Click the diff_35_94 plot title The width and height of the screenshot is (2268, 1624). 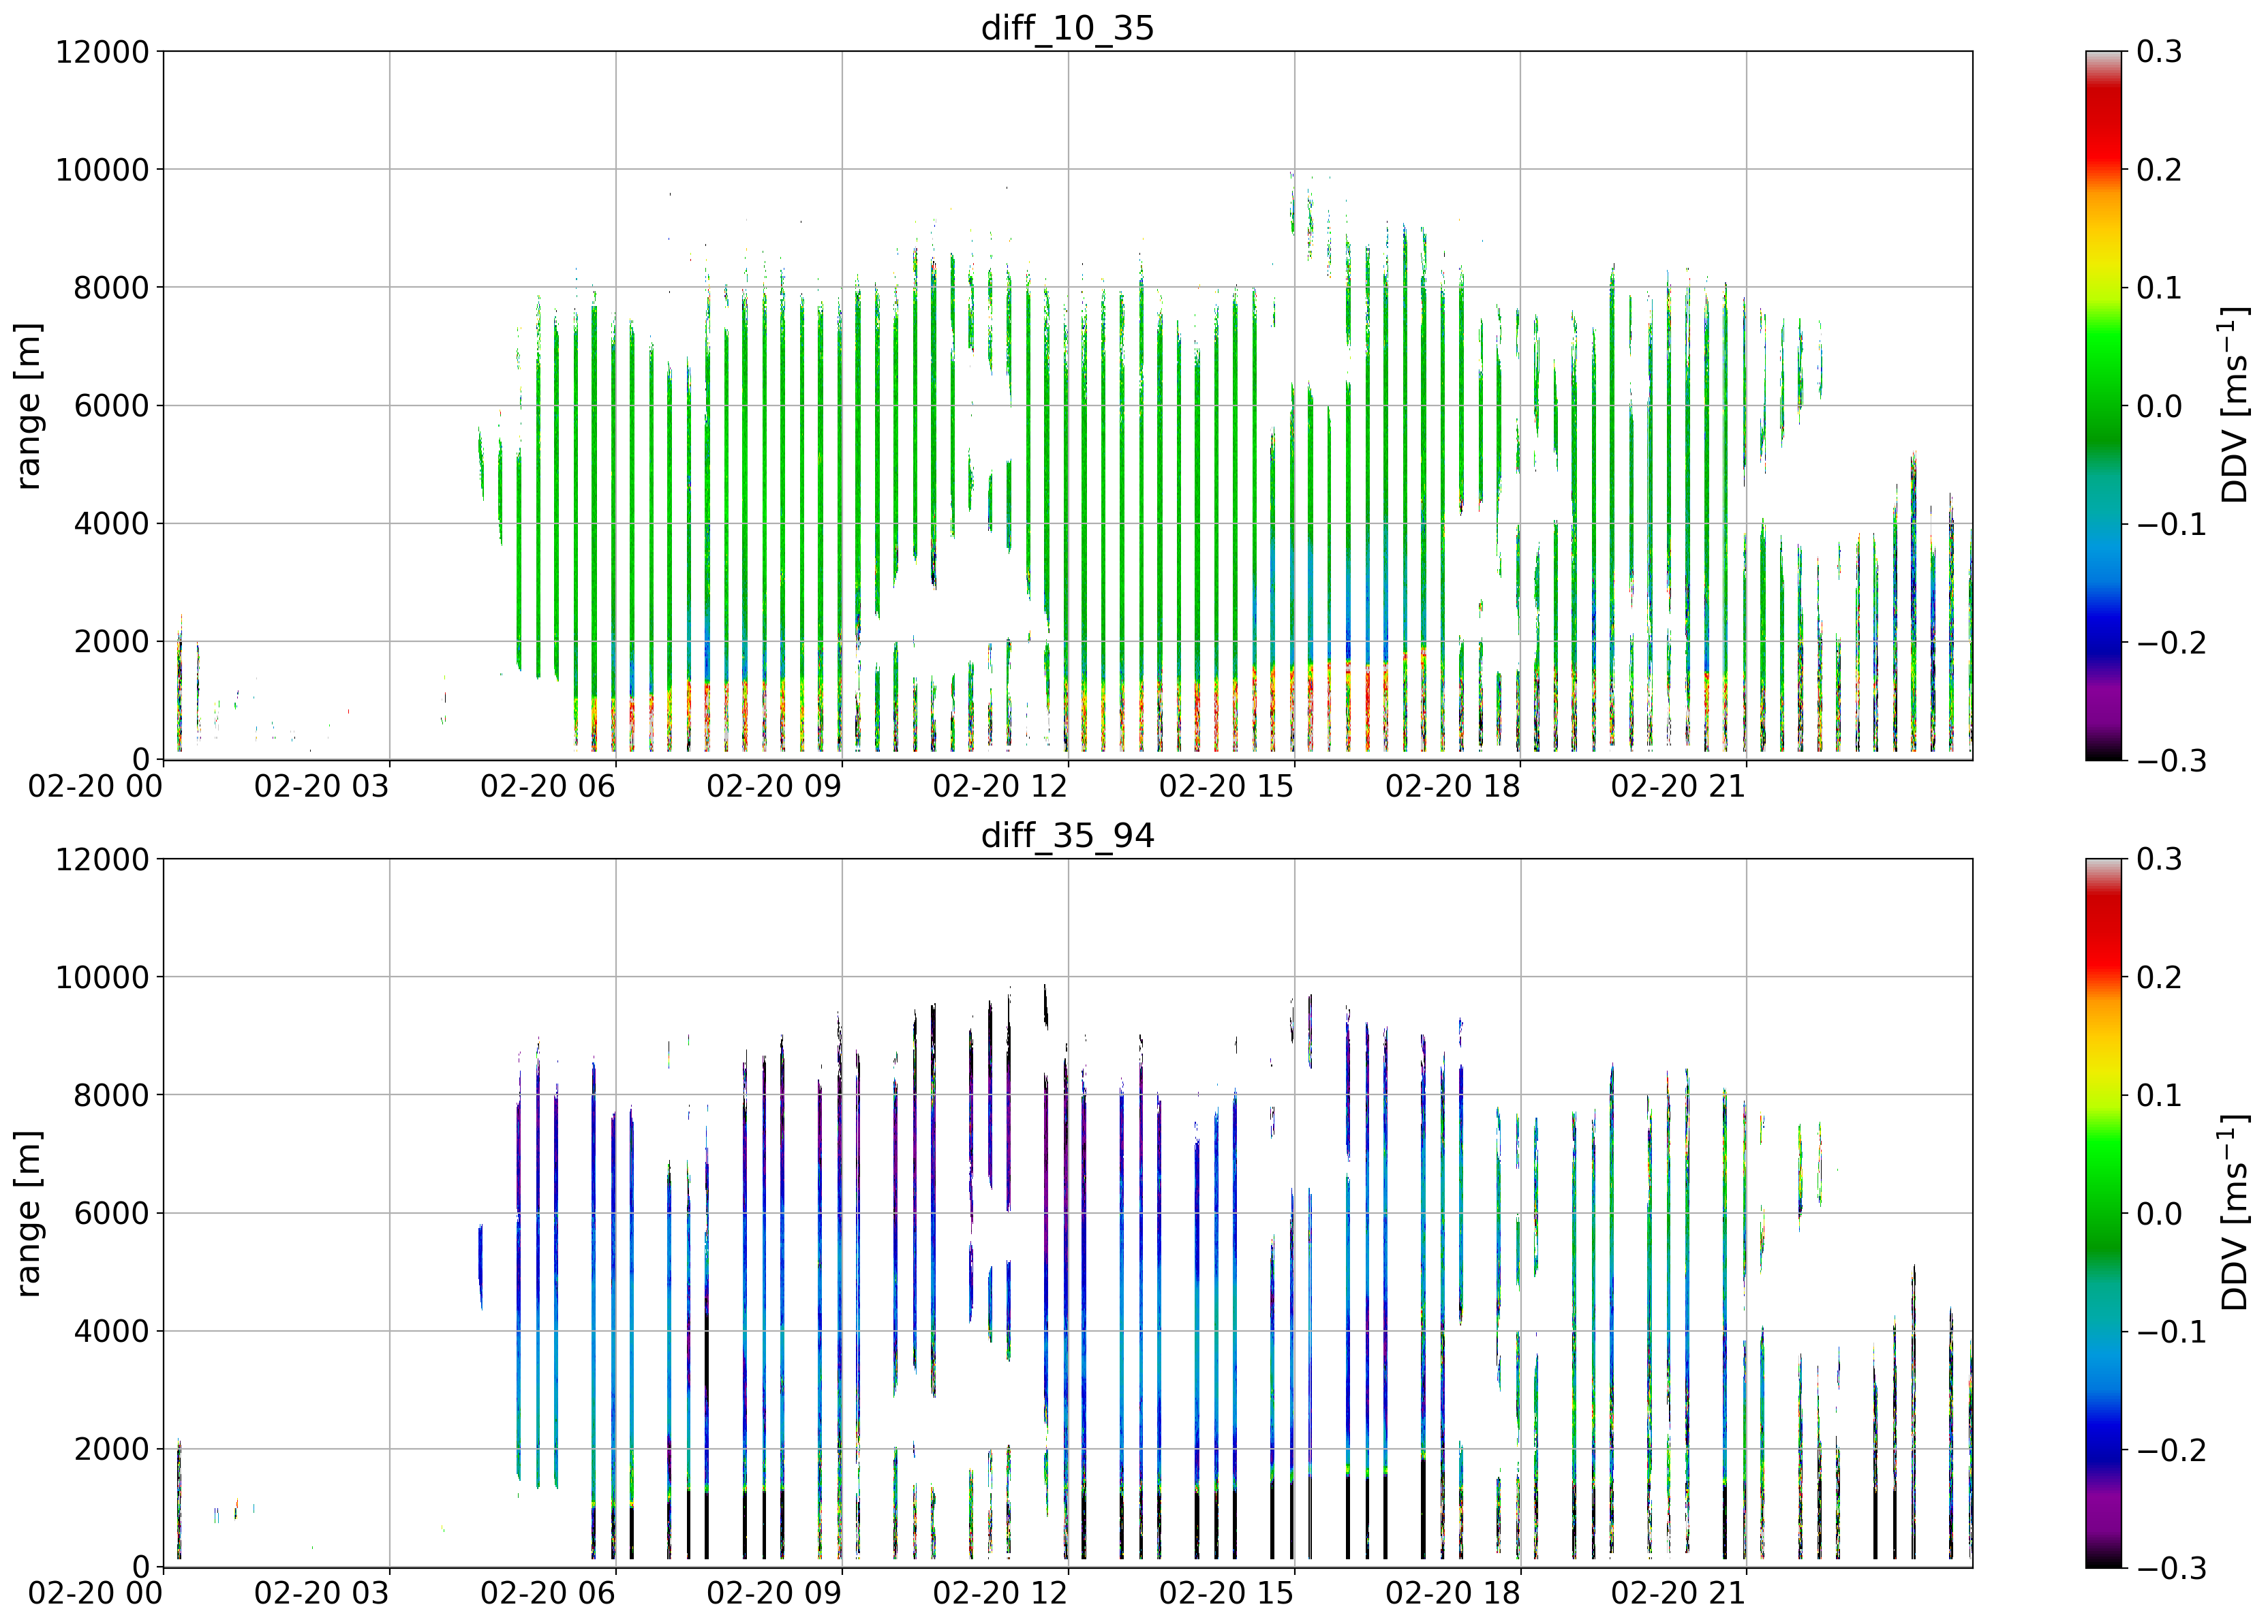1067,835
